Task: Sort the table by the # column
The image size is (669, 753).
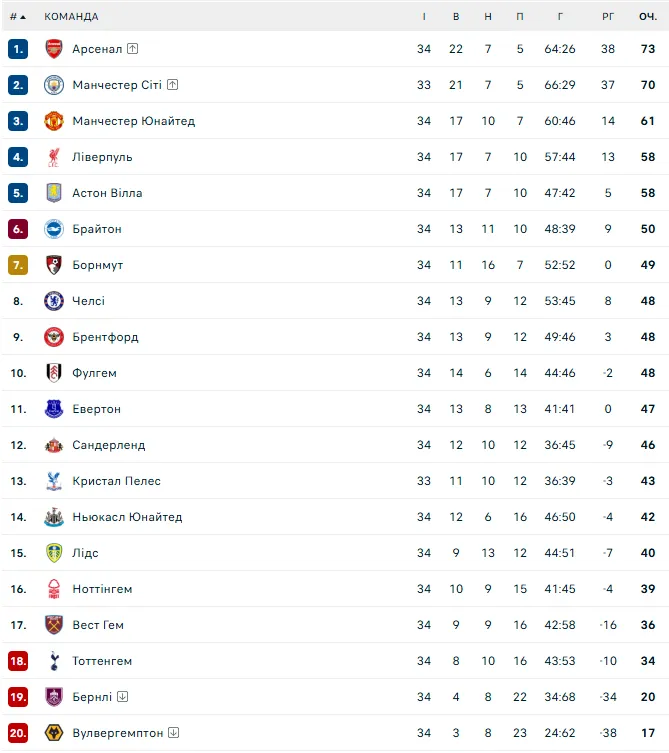Action: click(17, 17)
